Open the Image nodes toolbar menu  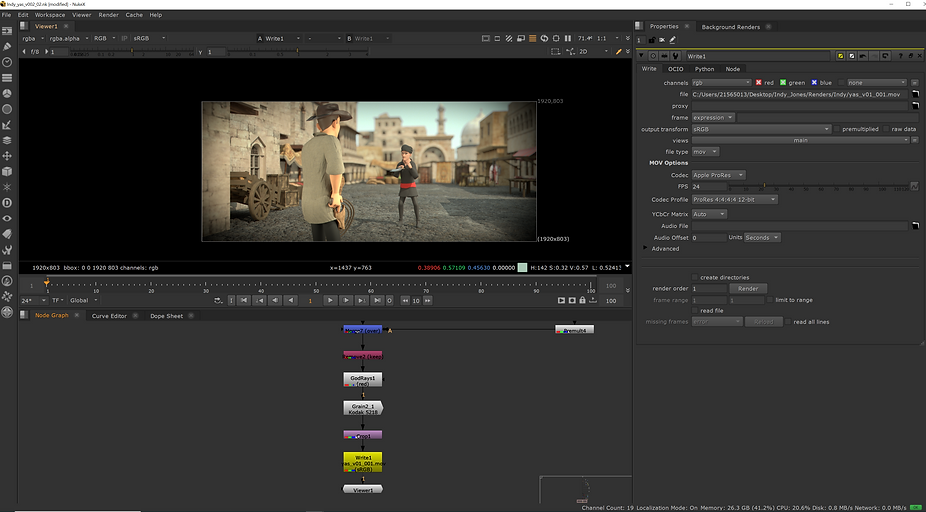7,30
